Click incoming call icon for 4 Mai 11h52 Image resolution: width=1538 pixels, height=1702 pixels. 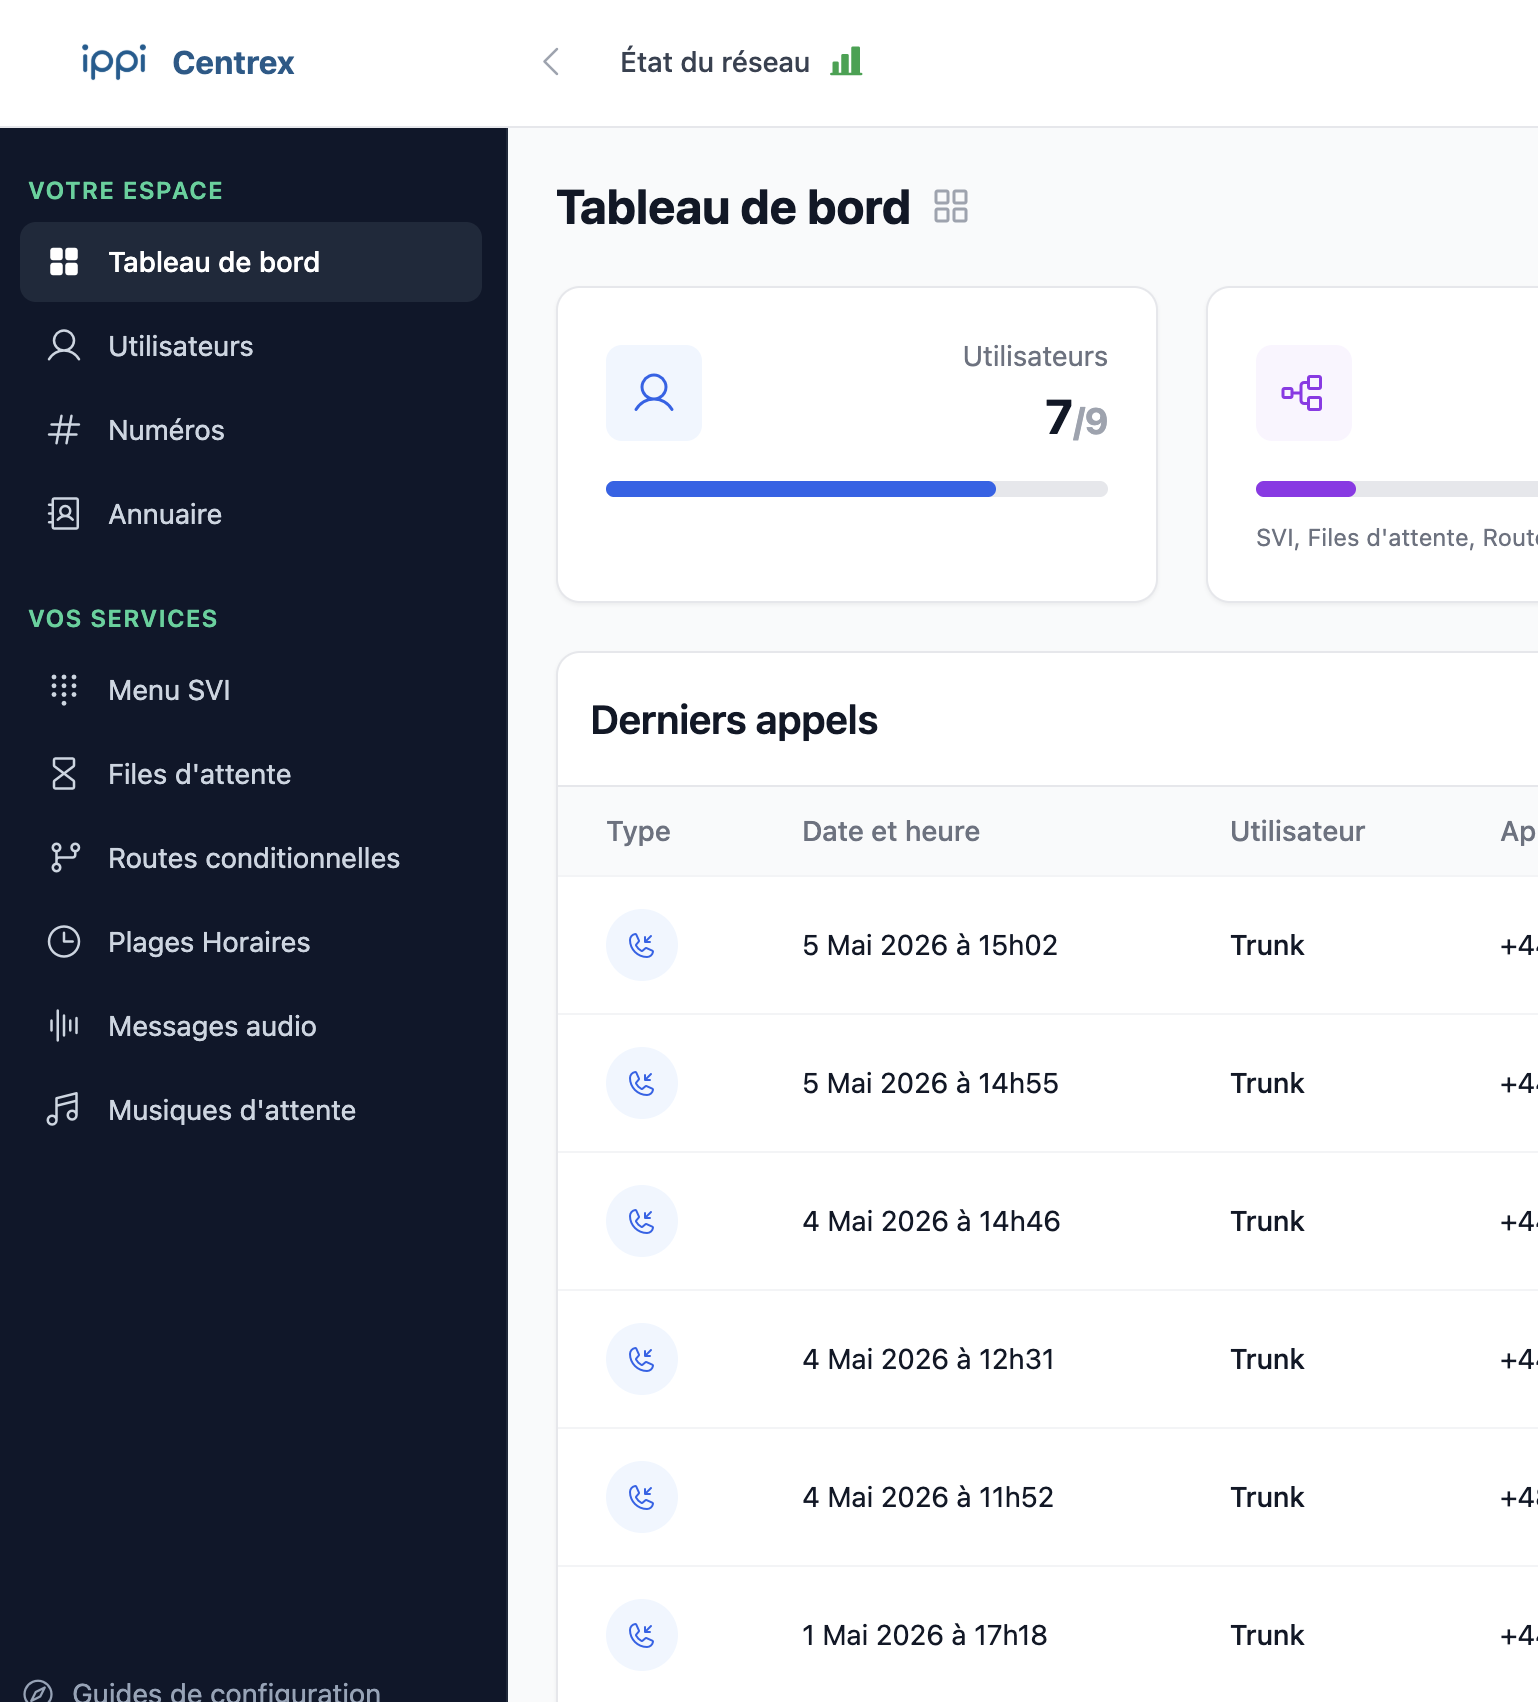pyautogui.click(x=642, y=1497)
